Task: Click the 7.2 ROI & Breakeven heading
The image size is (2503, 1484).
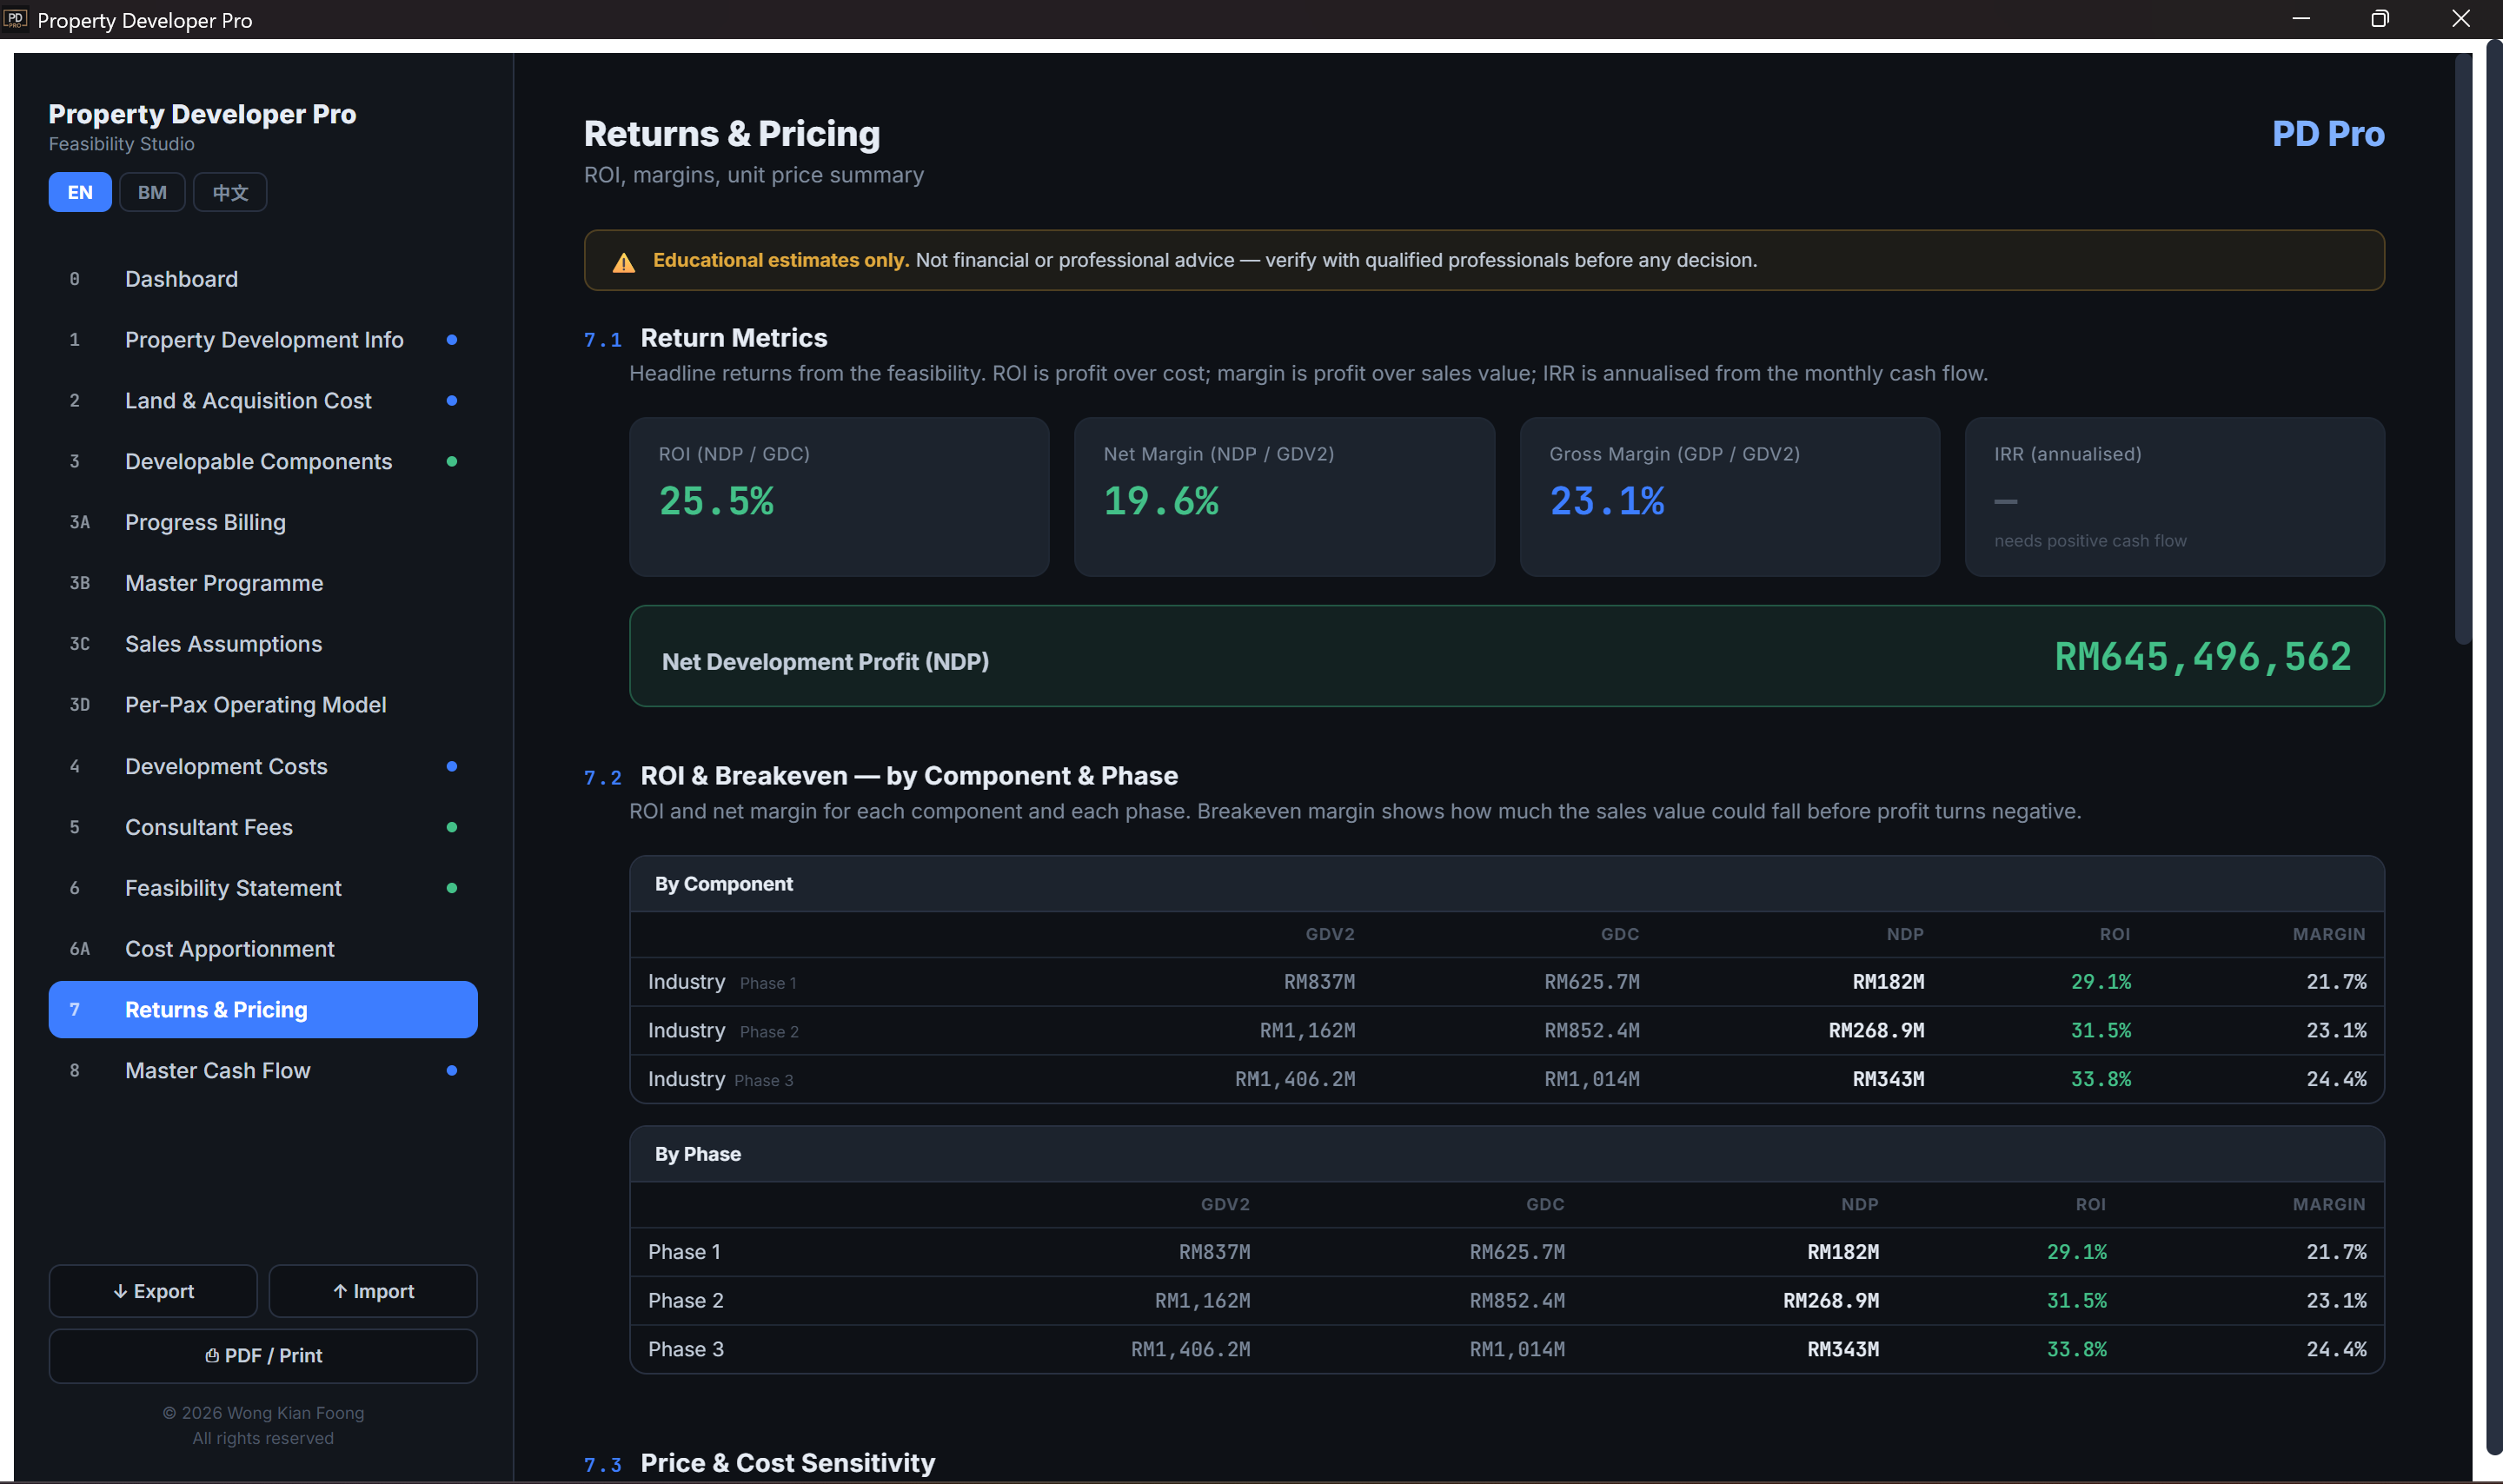Action: click(x=881, y=776)
